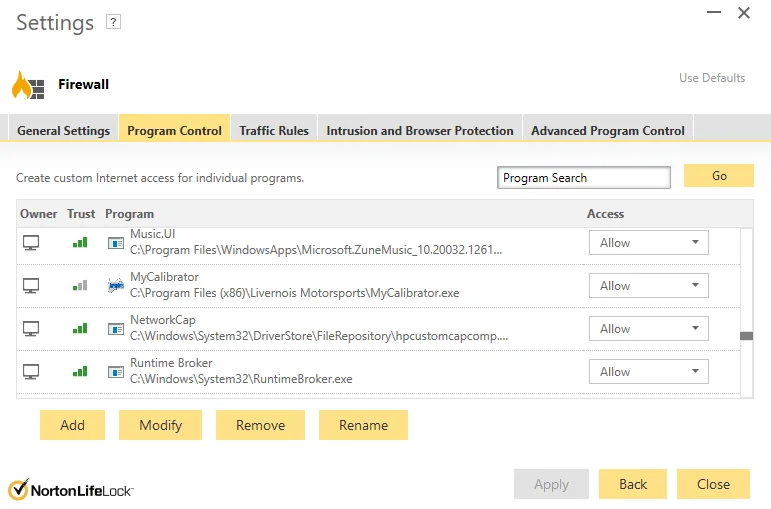The height and width of the screenshot is (509, 771).
Task: Click trust level bars for MyCalibrator
Action: pyautogui.click(x=80, y=285)
